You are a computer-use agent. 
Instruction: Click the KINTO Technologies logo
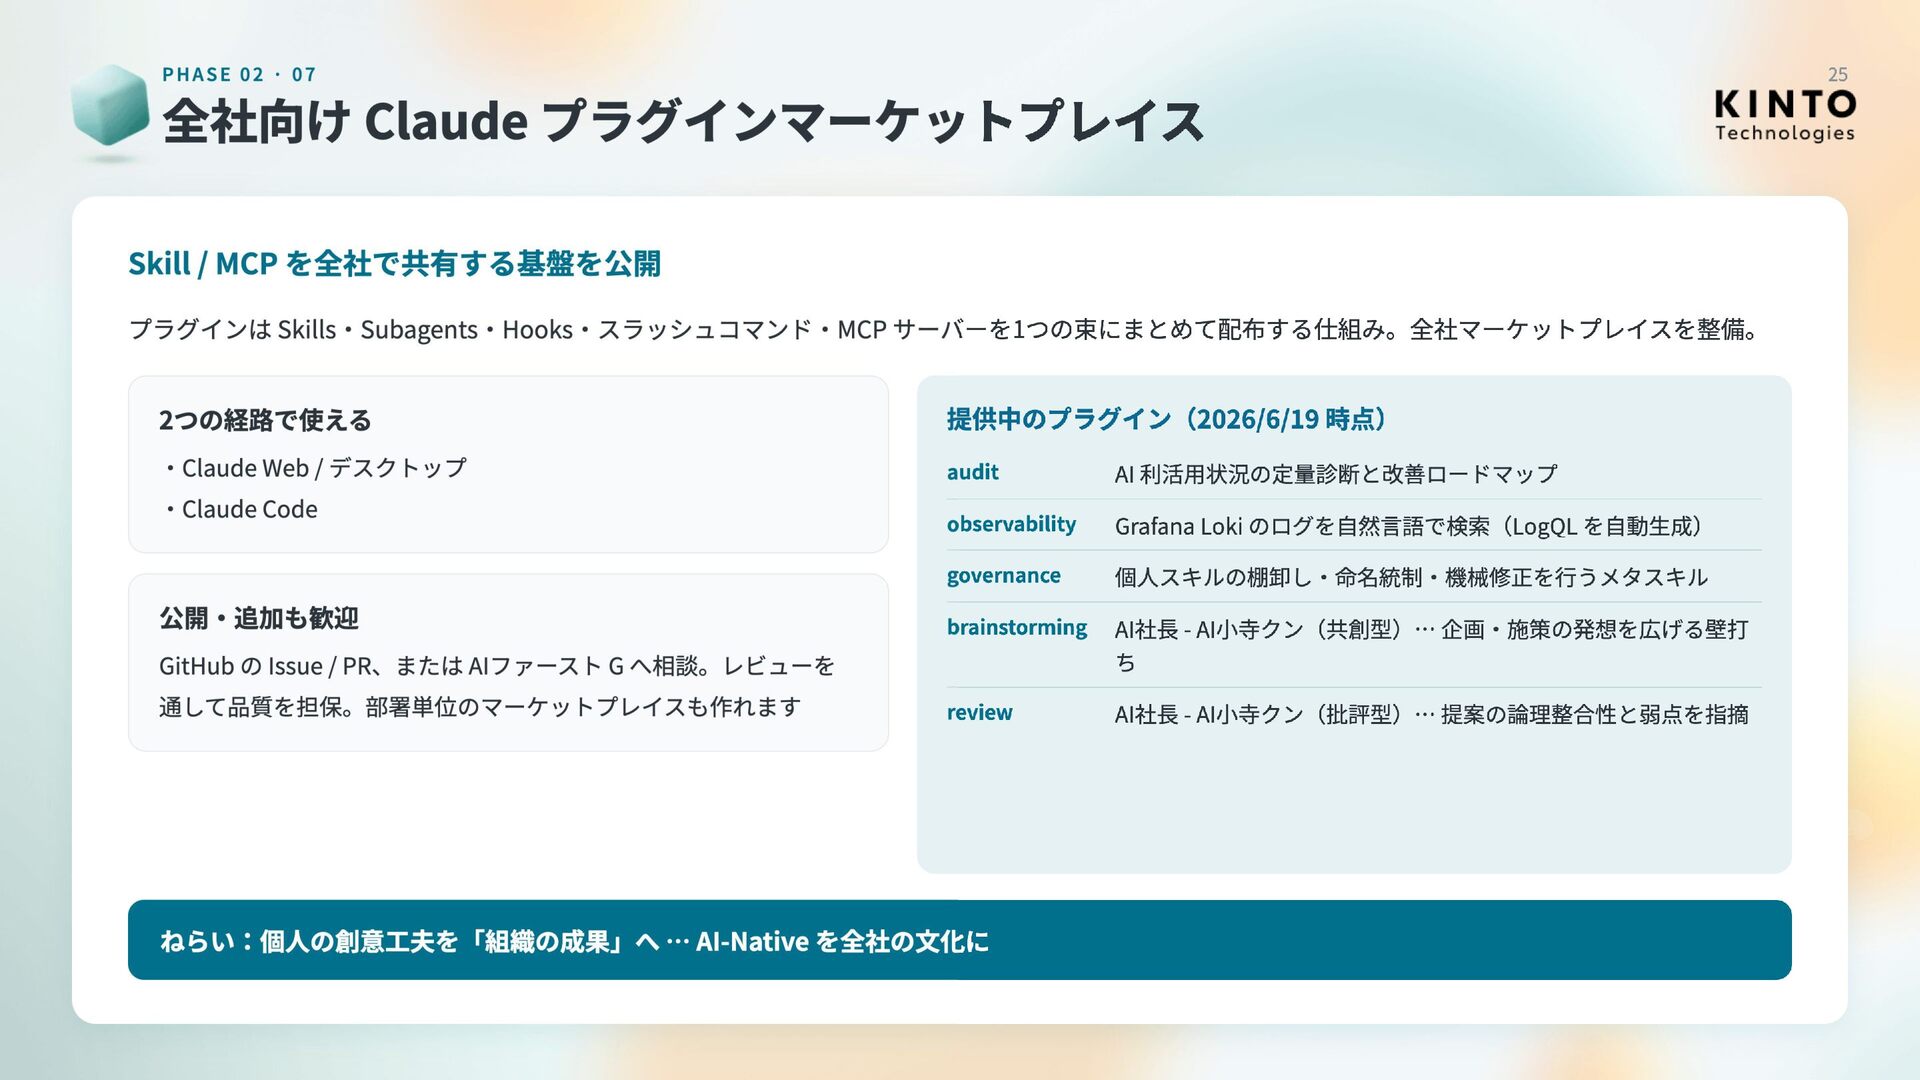click(x=1785, y=116)
